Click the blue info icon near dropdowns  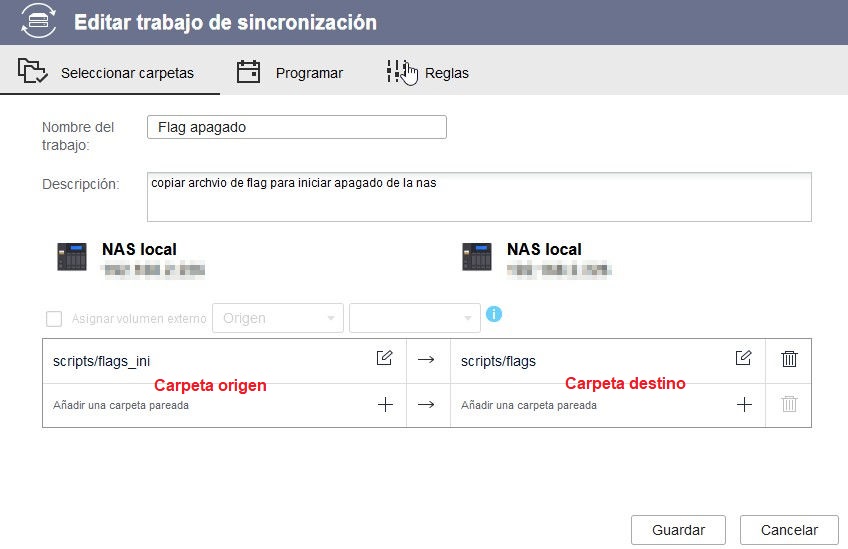[494, 314]
